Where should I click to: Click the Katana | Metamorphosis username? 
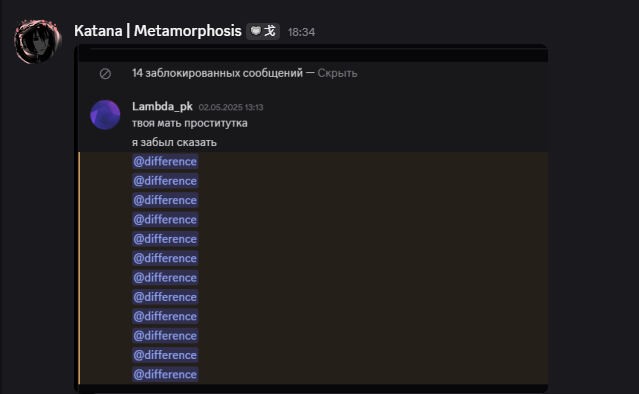pyautogui.click(x=158, y=31)
